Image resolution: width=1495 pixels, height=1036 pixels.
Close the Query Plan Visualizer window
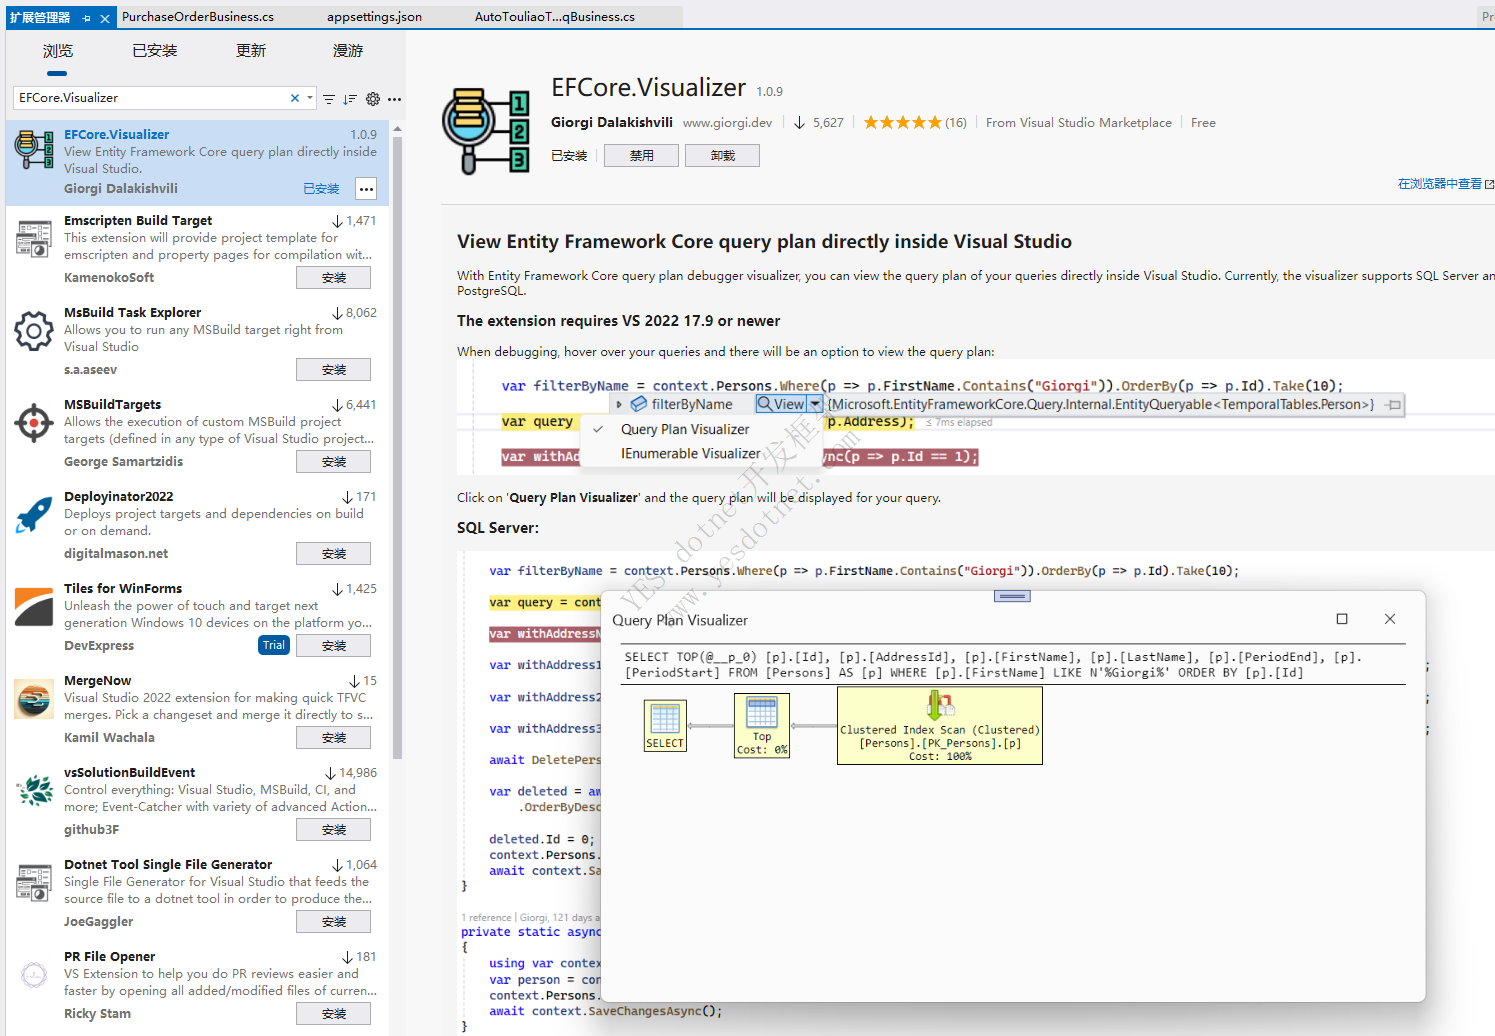[1390, 619]
